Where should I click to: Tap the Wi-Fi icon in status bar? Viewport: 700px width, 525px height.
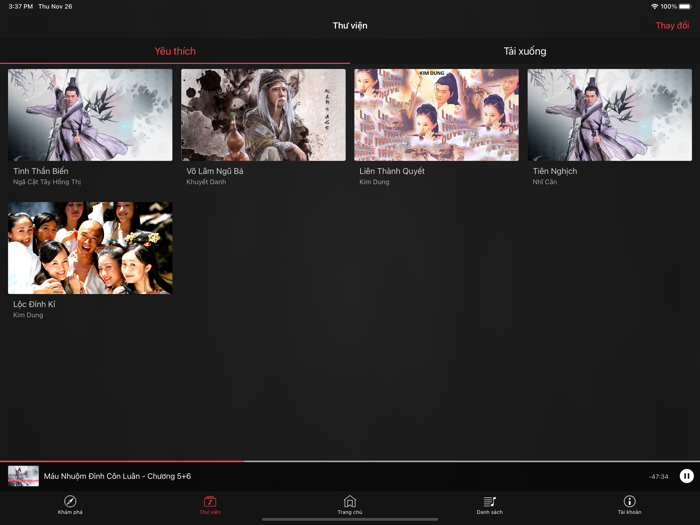(654, 6)
